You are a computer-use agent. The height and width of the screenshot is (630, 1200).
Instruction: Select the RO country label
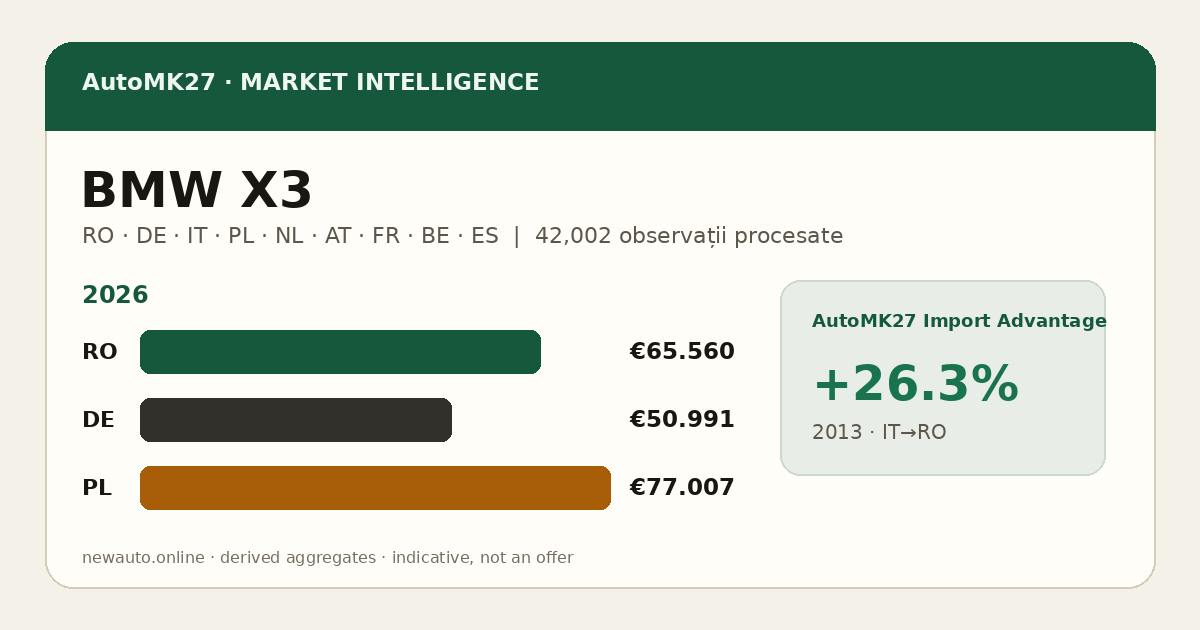[99, 352]
